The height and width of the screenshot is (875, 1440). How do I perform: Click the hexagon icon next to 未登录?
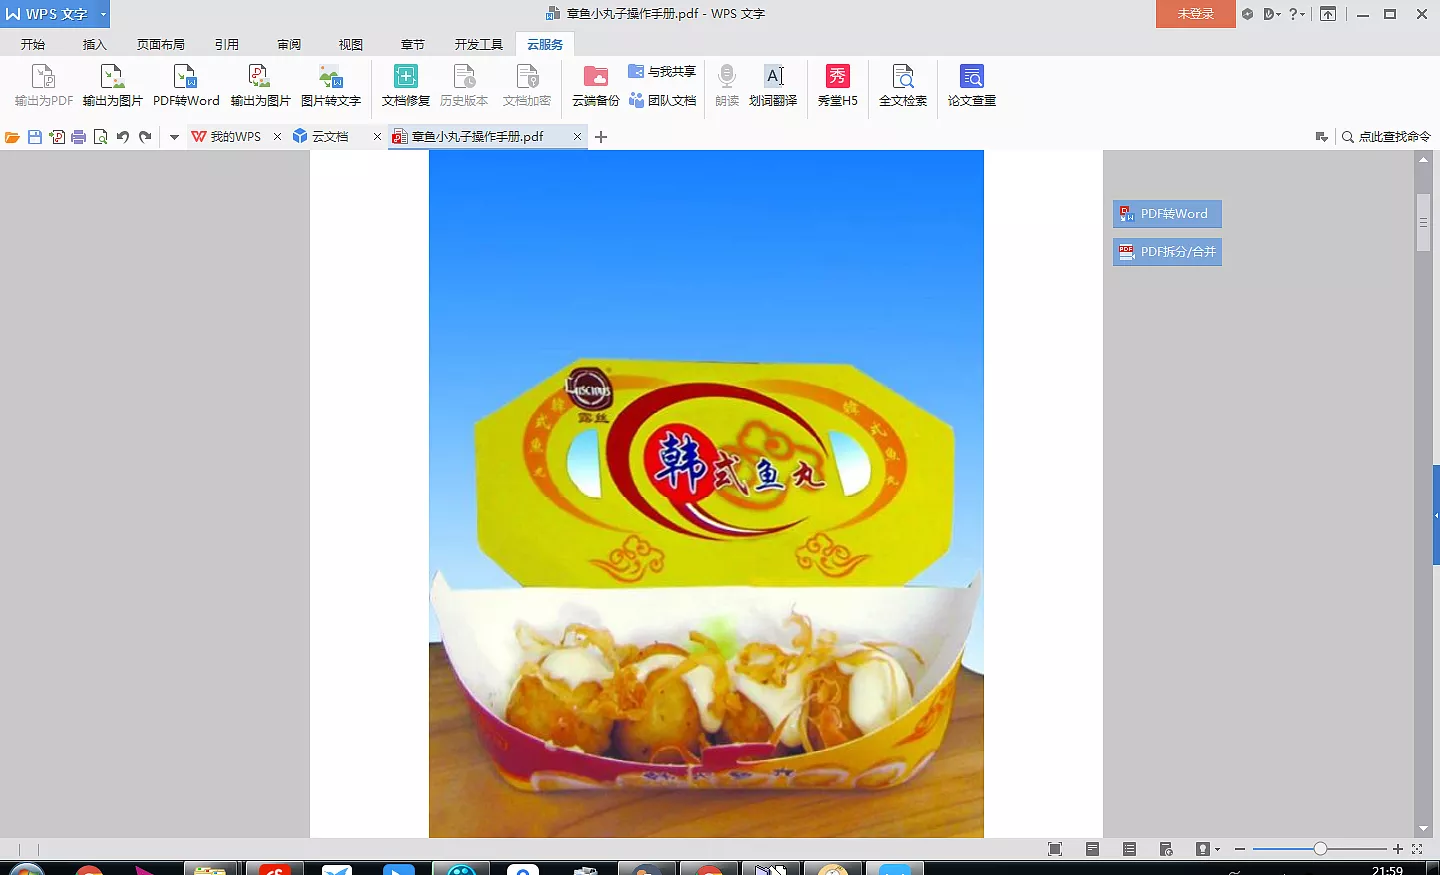[1247, 14]
